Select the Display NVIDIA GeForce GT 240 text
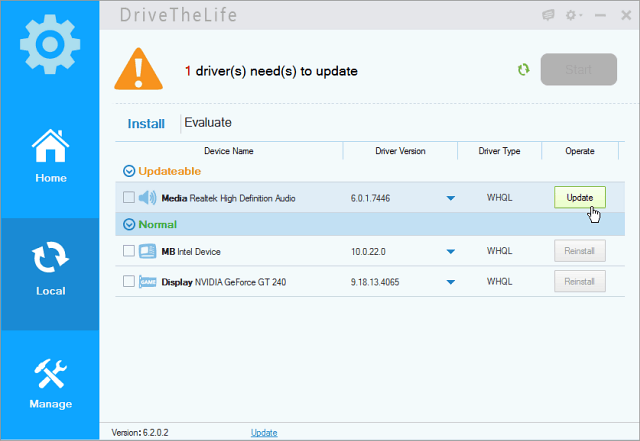640x441 pixels. [x=224, y=282]
